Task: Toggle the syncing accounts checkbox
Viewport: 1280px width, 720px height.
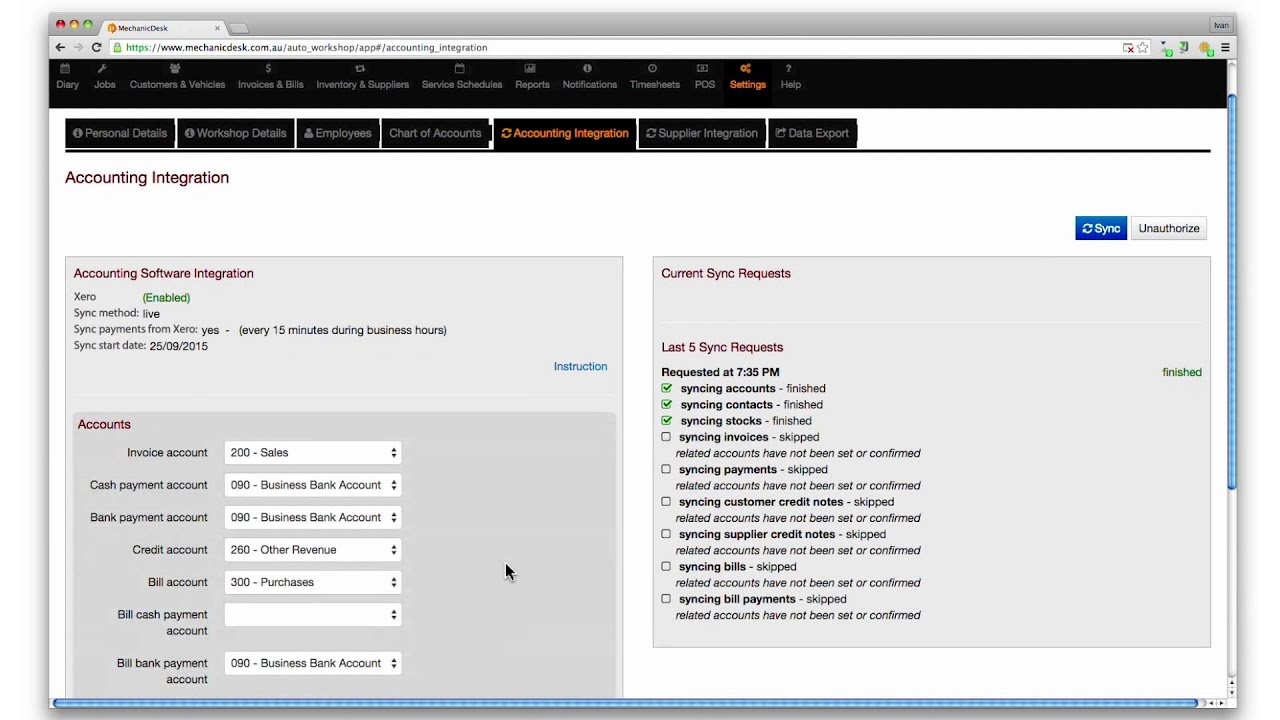Action: click(667, 388)
